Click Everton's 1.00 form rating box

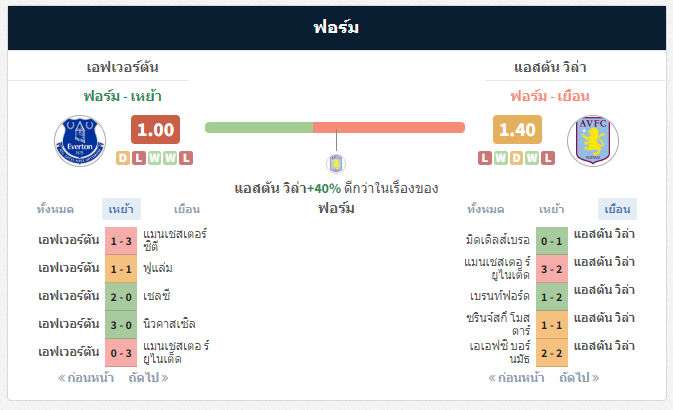coord(155,129)
